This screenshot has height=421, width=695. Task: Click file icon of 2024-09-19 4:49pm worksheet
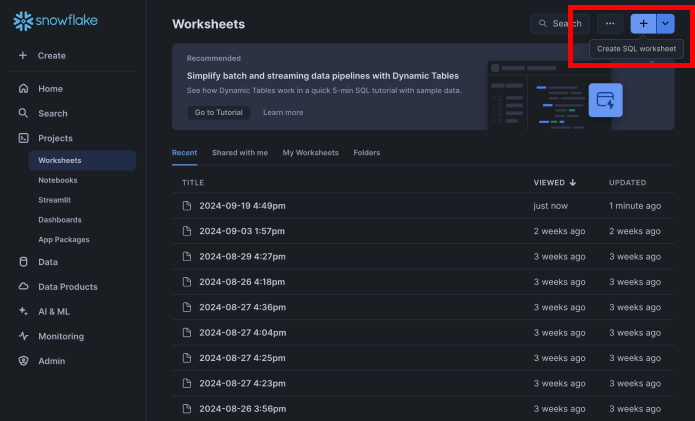click(x=187, y=206)
